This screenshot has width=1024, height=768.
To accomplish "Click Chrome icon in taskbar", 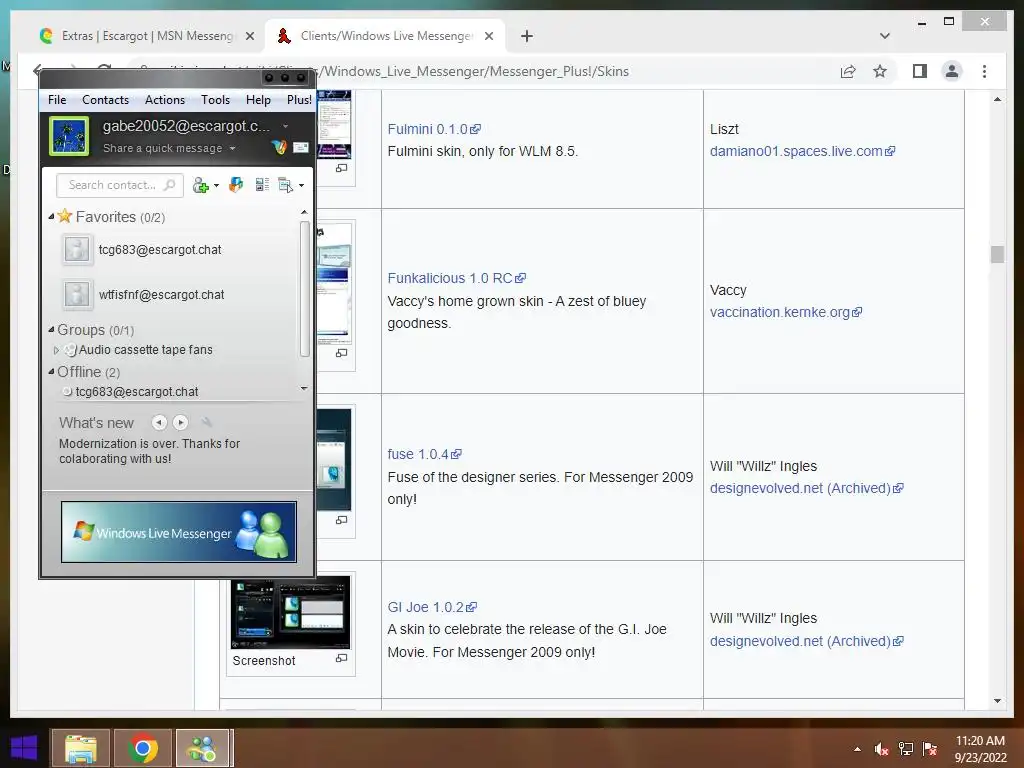I will coord(143,748).
